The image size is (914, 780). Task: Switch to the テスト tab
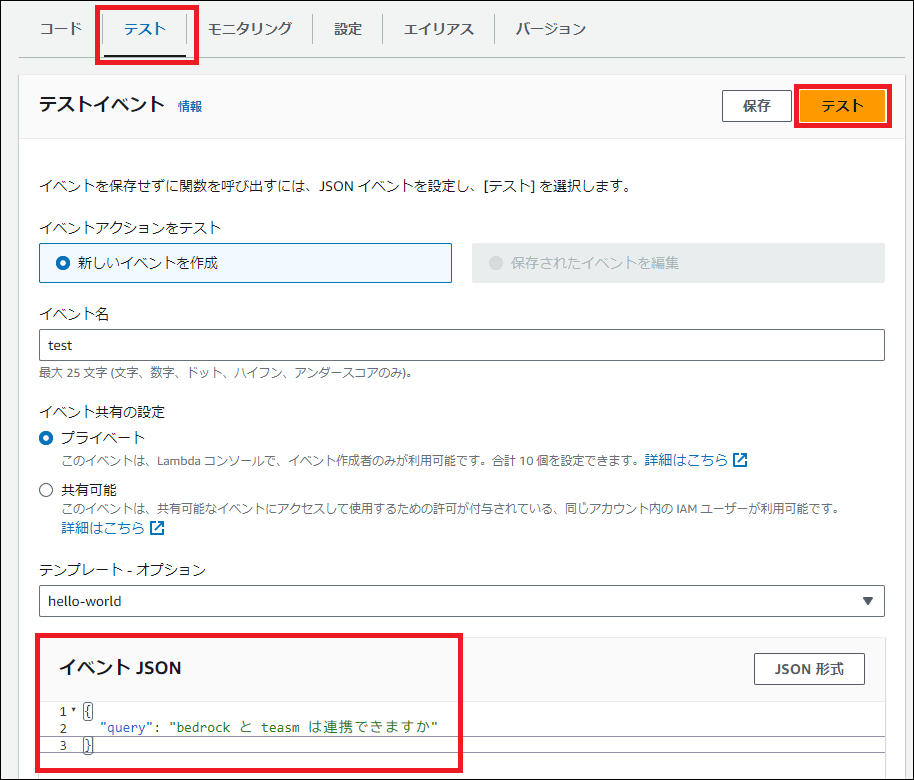pos(145,29)
